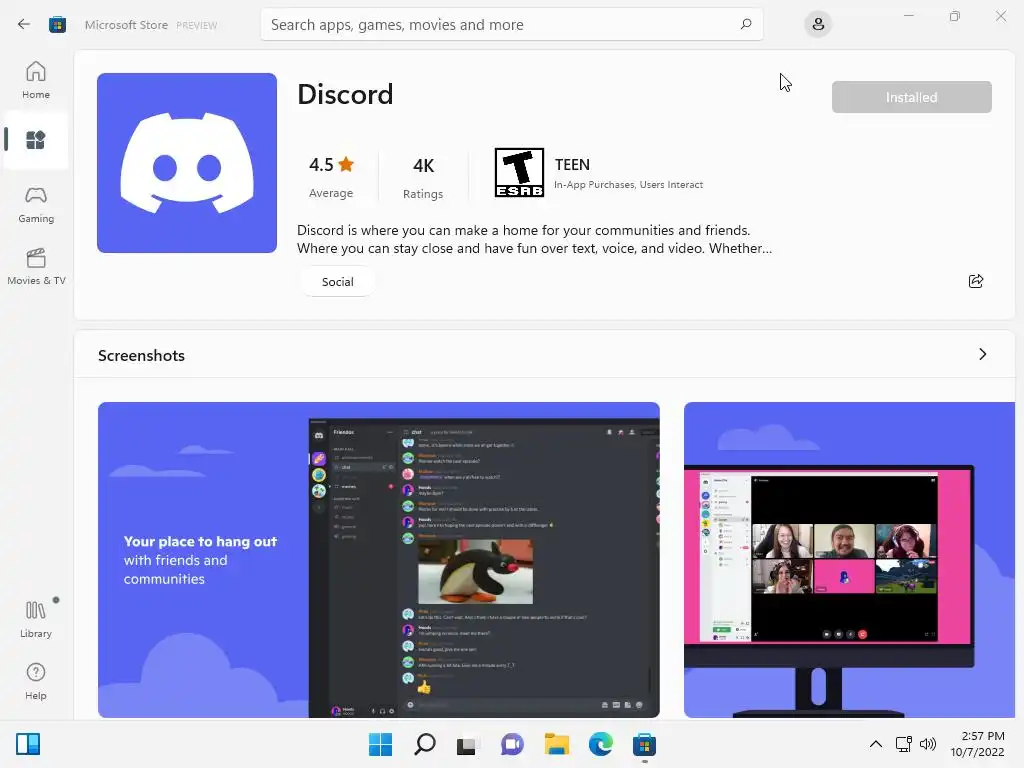This screenshot has width=1024, height=768.
Task: Click the network status tray icon
Action: (x=903, y=744)
